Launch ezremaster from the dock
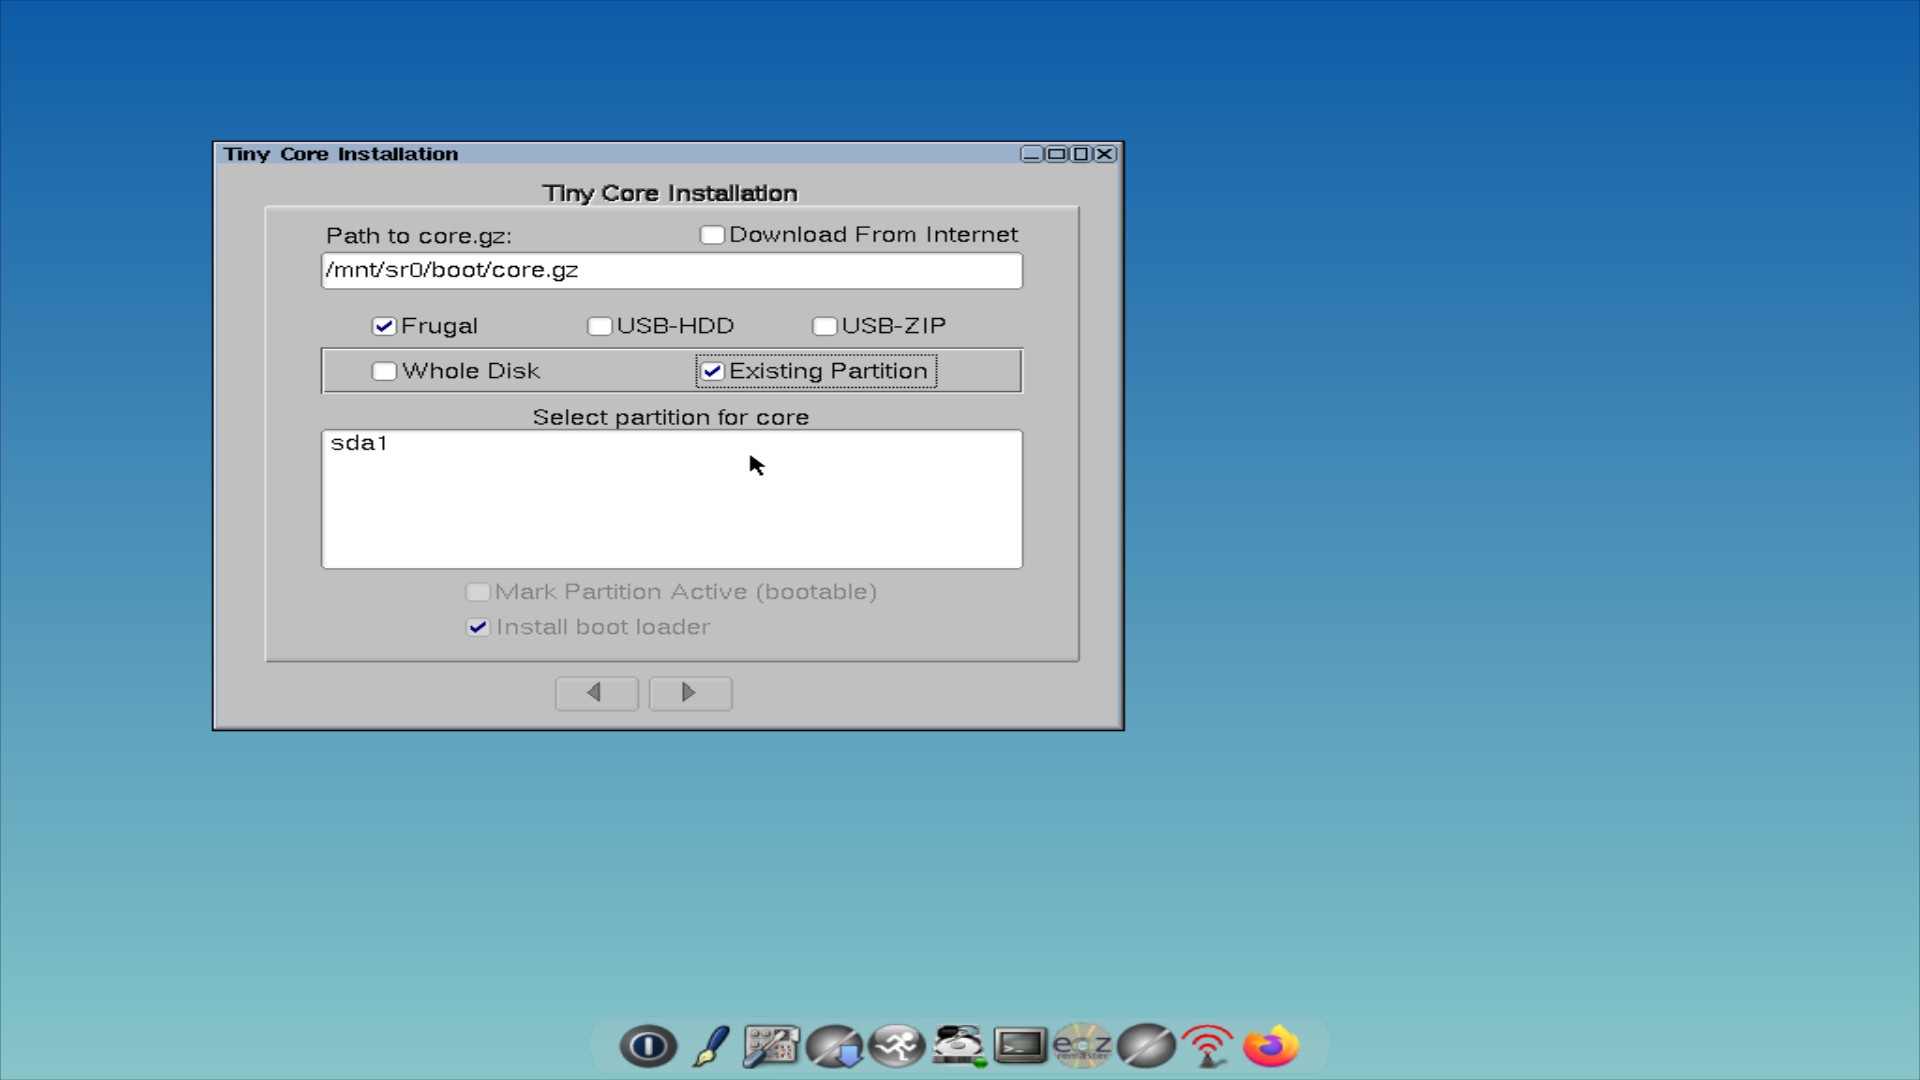The image size is (1920, 1080). click(1083, 1046)
